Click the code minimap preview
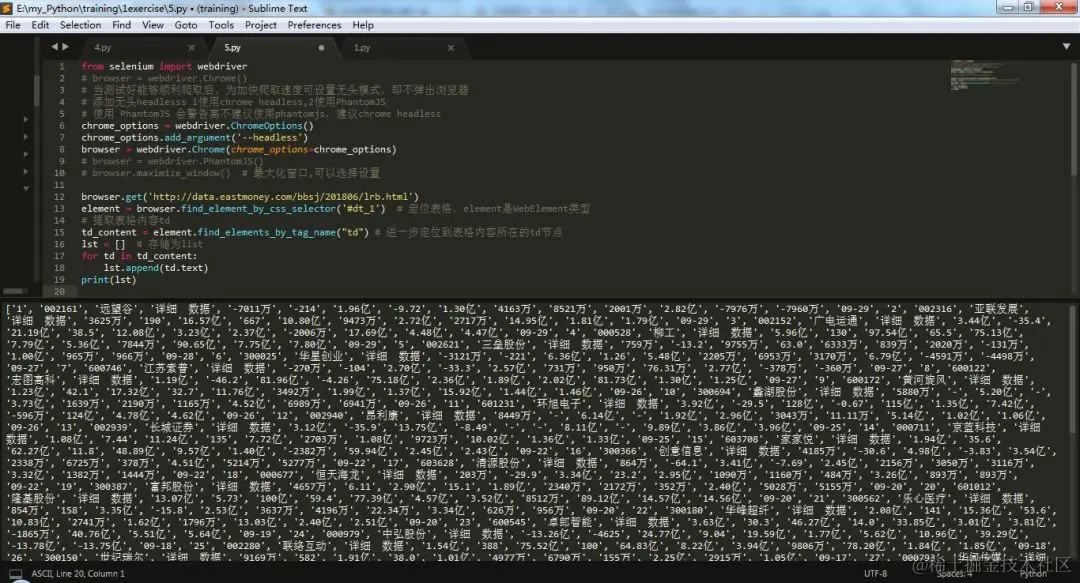Image resolution: width=1080 pixels, height=583 pixels. pyautogui.click(x=984, y=76)
